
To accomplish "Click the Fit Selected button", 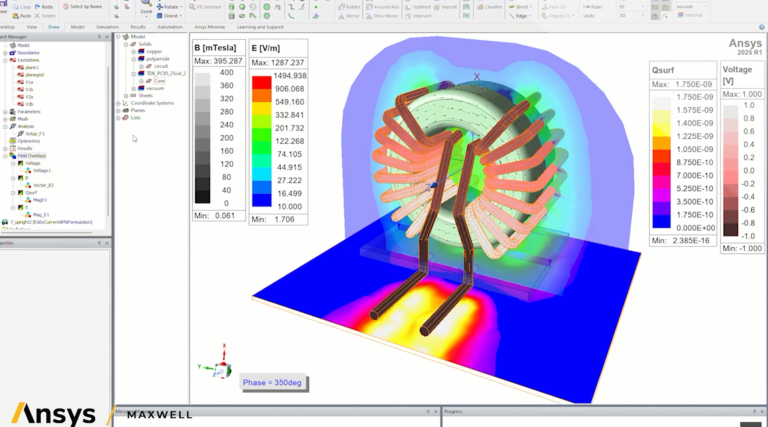I will coord(205,7).
